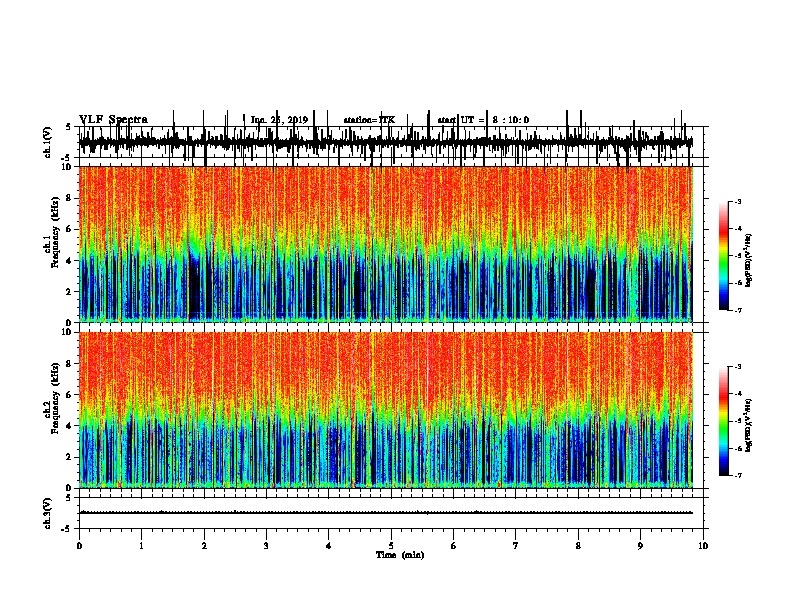
Task: Click time axis tick label 6
Action: point(454,546)
